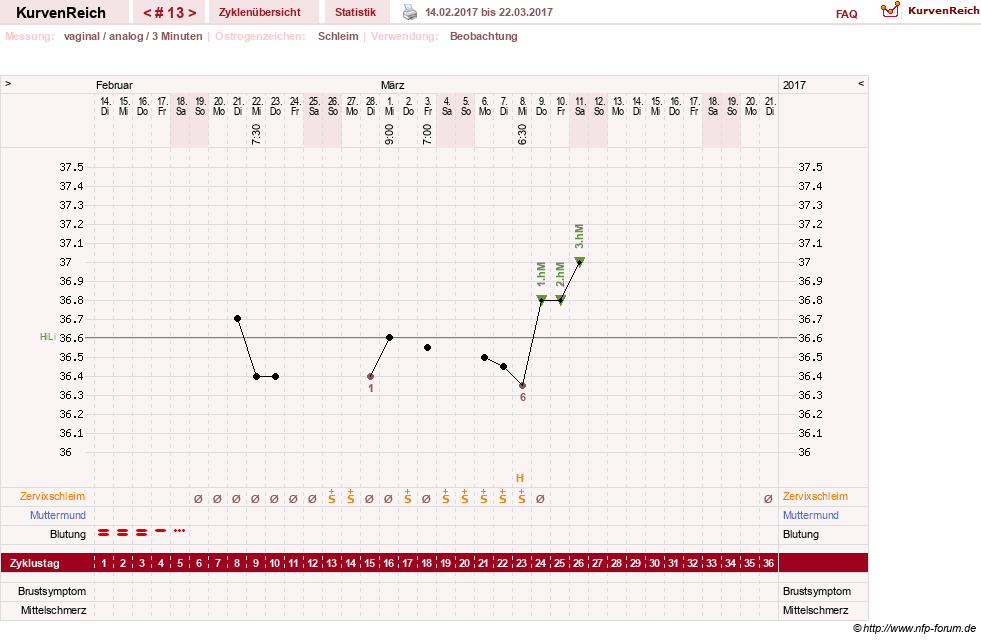
Task: Click the '9:00' time entry on 1. Mi
Action: coord(389,134)
